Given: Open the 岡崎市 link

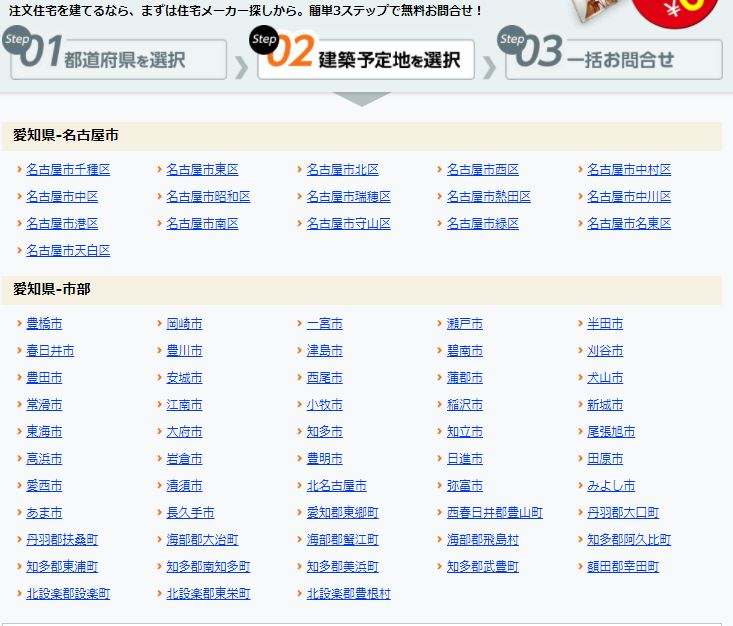Looking at the screenshot, I should tap(184, 324).
